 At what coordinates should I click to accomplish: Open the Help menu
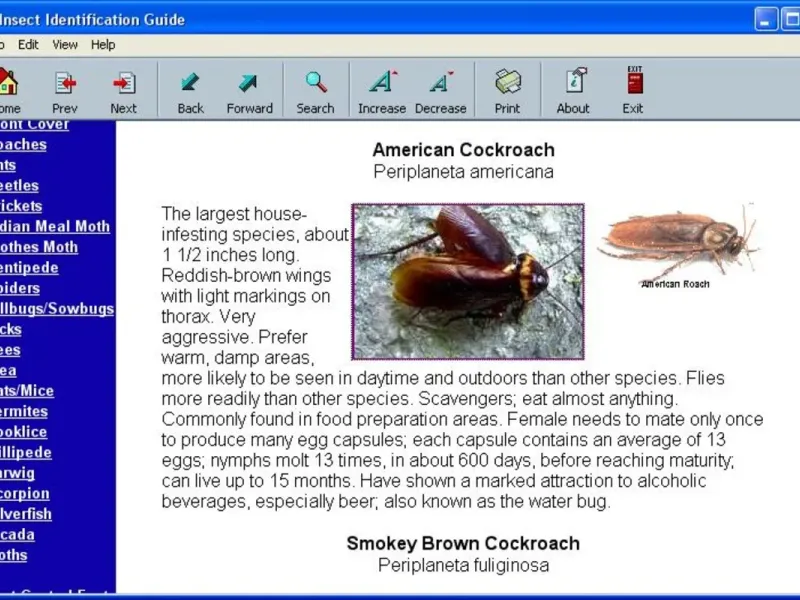[103, 45]
